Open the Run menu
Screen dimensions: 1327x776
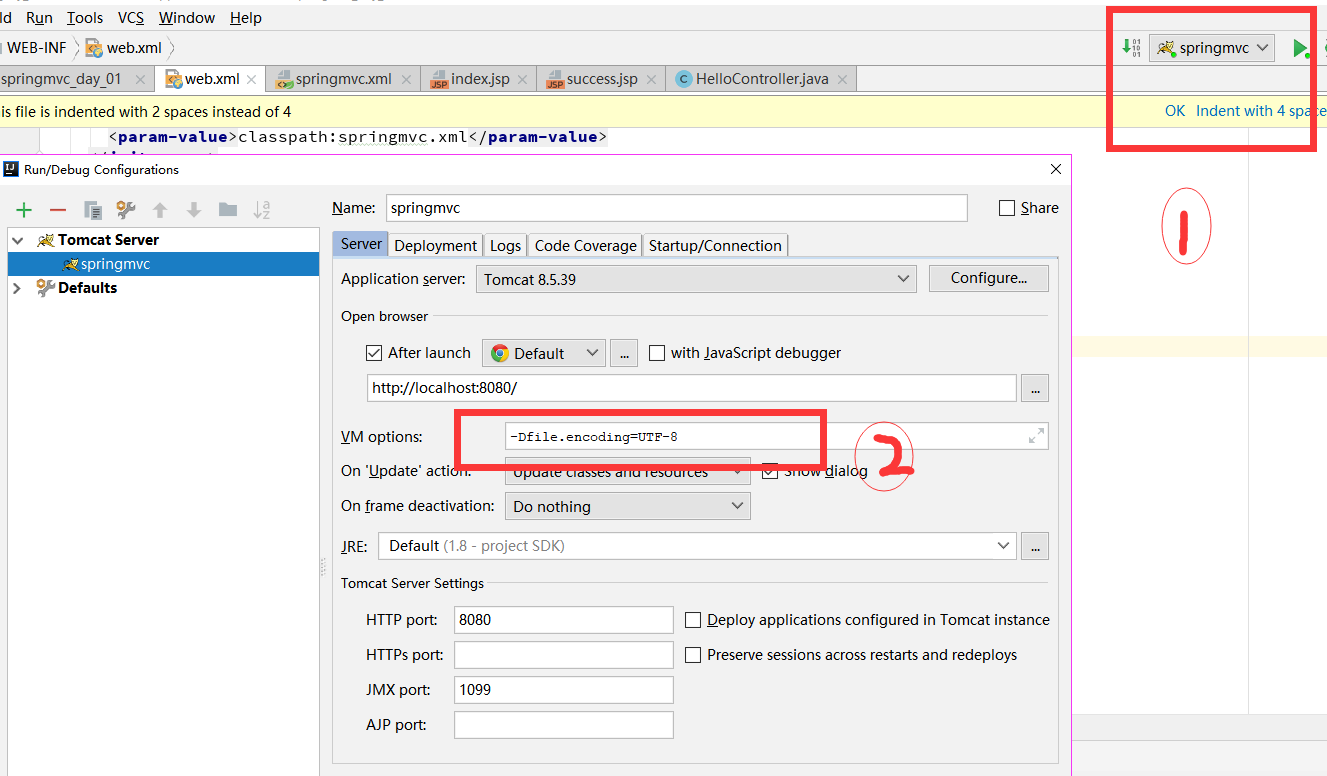click(39, 17)
